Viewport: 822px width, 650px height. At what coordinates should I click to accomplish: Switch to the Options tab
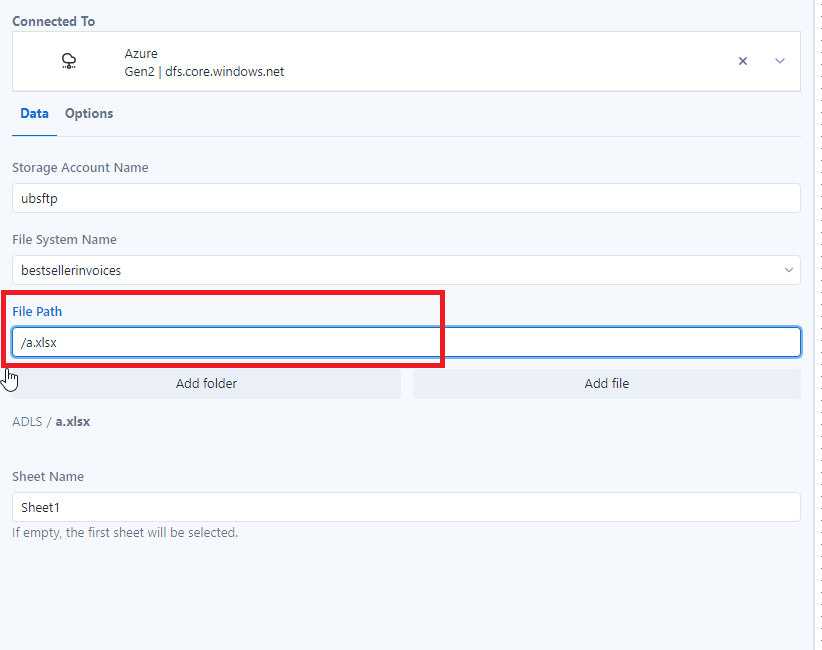(88, 113)
